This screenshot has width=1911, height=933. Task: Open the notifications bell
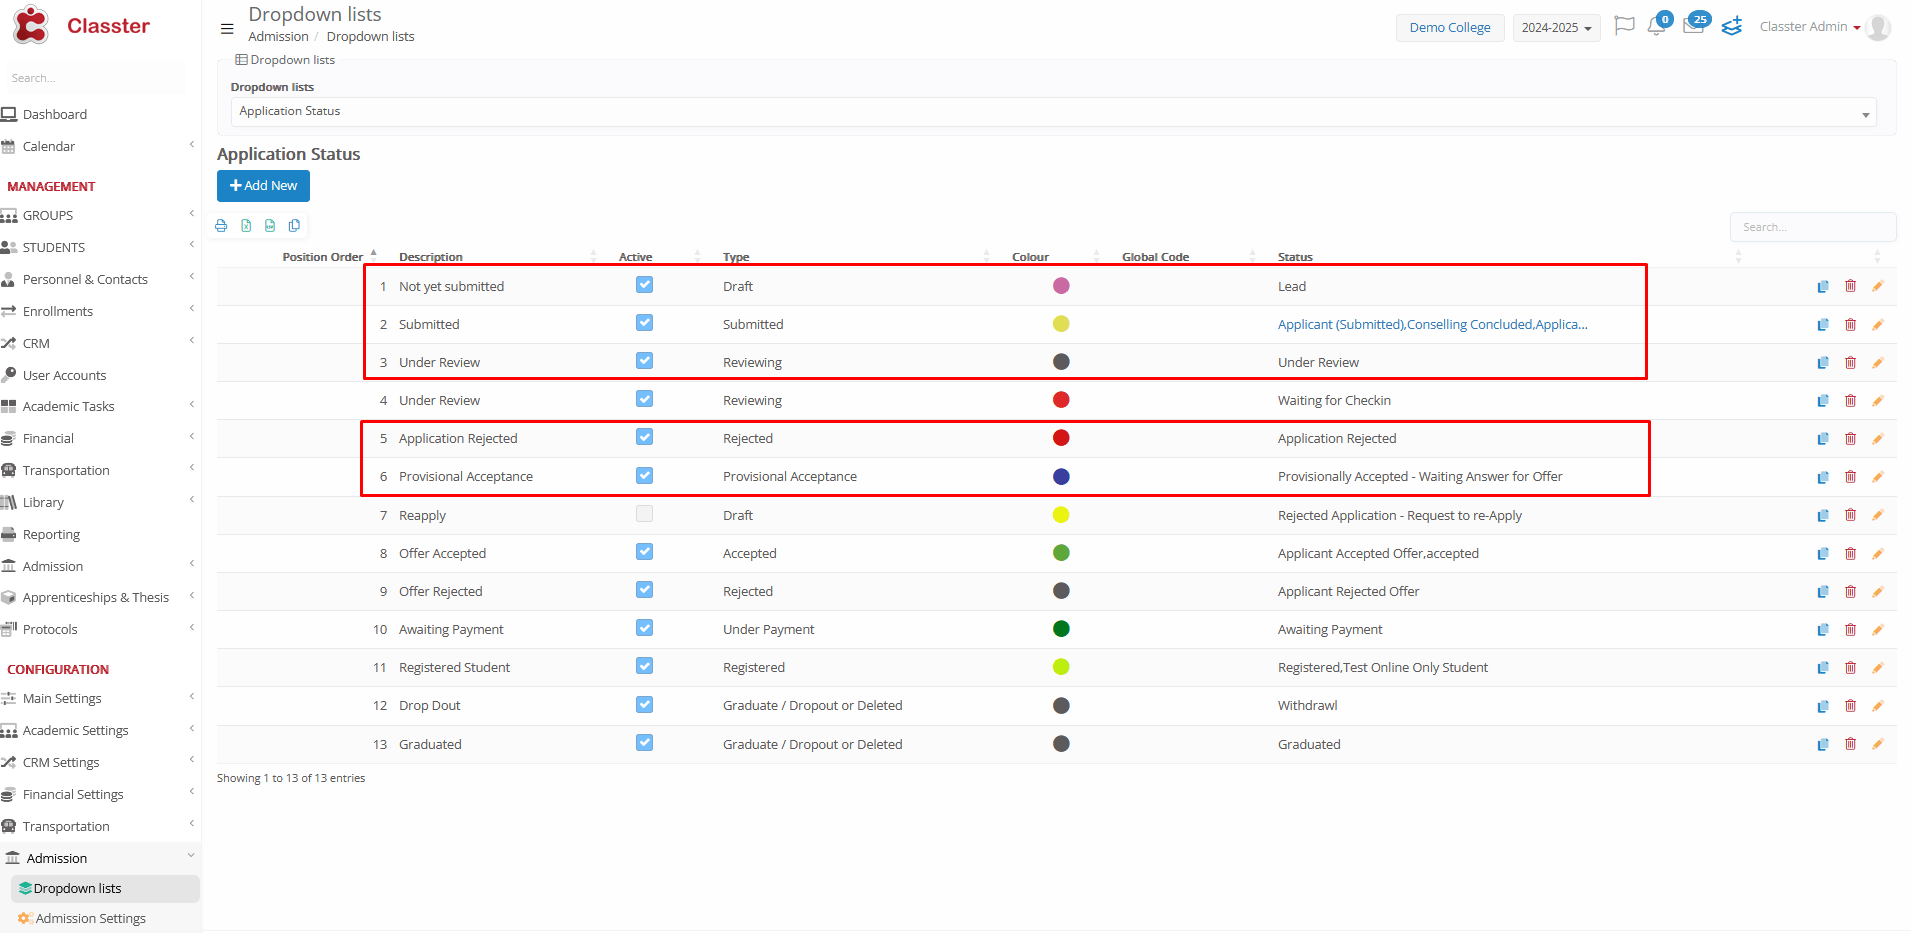pos(1656,27)
